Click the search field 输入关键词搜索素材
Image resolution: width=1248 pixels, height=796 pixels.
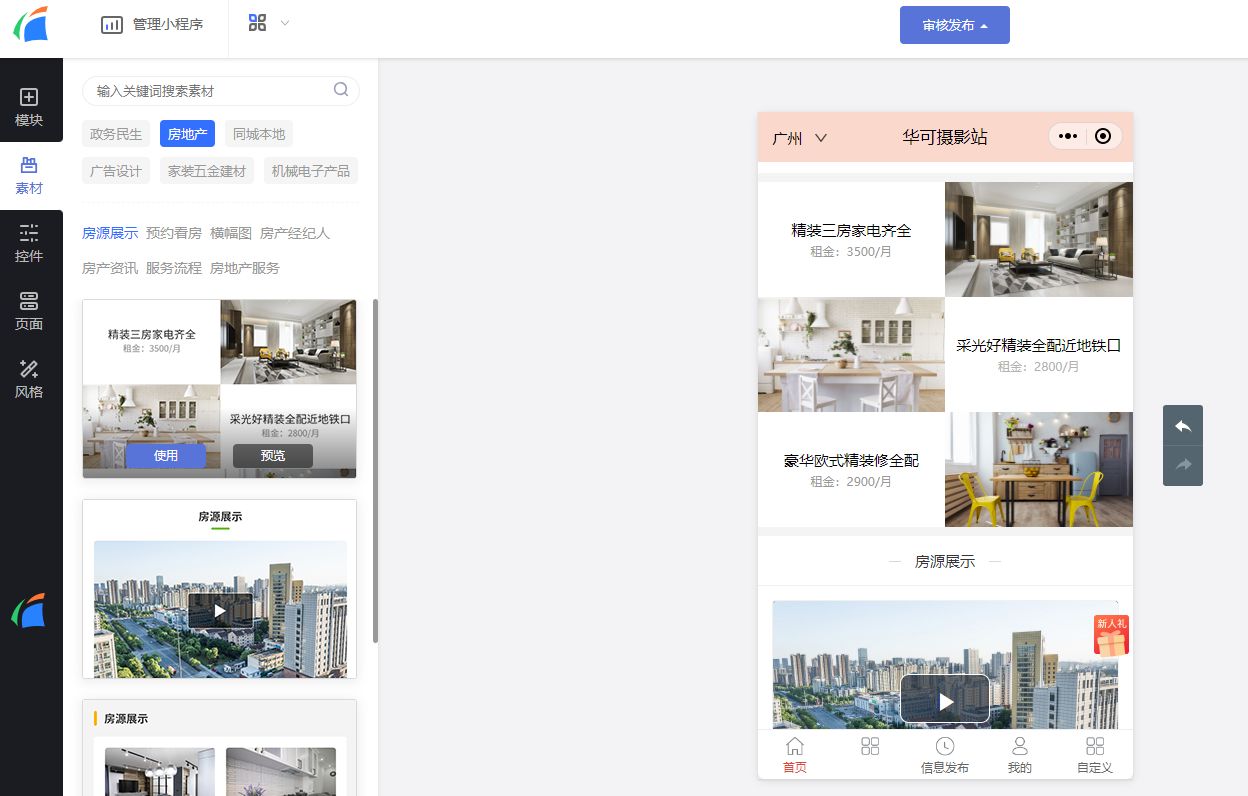tap(221, 91)
